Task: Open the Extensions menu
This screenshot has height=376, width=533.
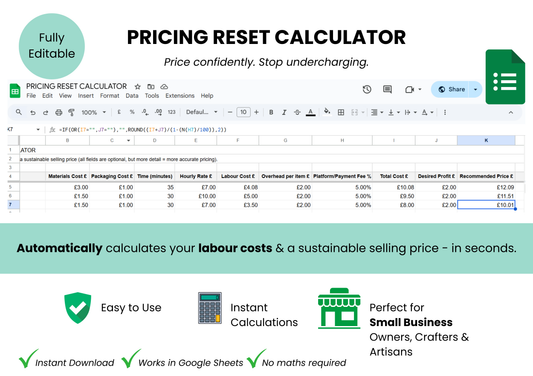Action: tap(180, 96)
